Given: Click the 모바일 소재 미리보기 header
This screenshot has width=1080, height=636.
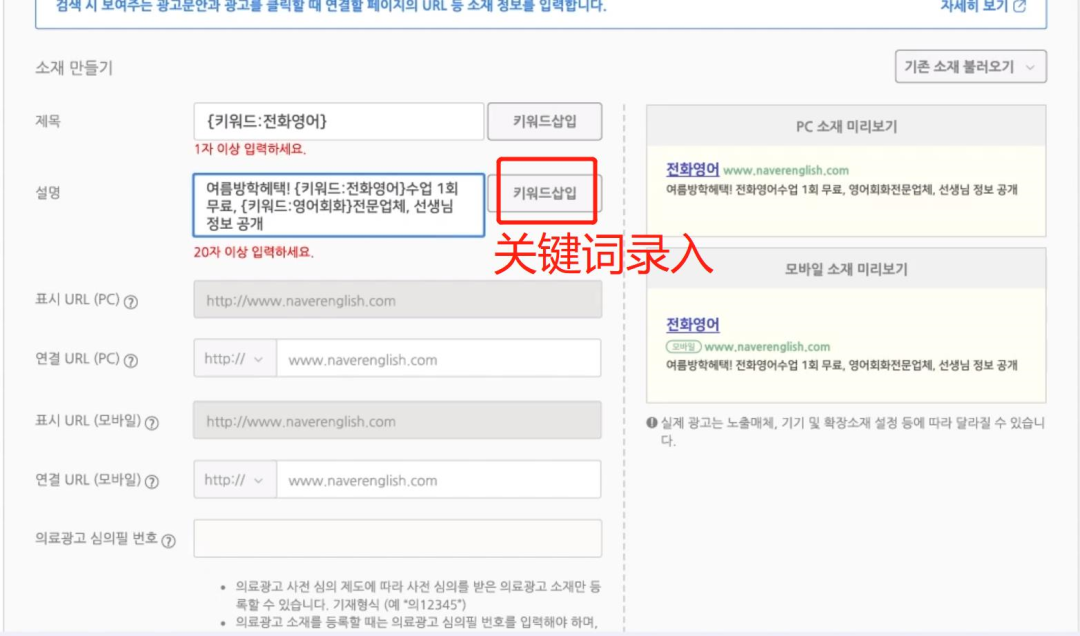Looking at the screenshot, I should coord(846,269).
